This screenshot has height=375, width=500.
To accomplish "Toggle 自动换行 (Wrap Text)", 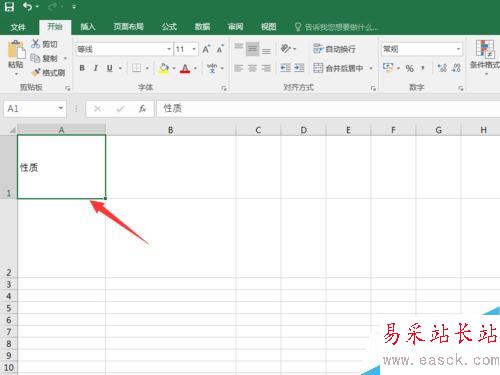I will [334, 49].
